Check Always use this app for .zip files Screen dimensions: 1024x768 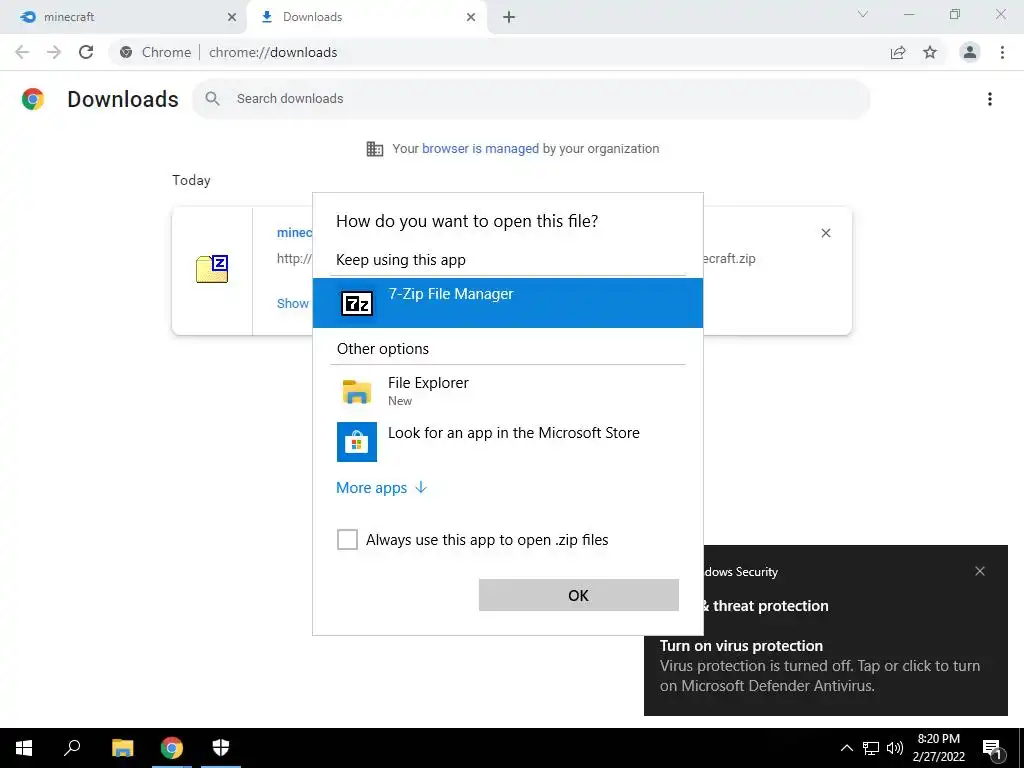point(347,539)
